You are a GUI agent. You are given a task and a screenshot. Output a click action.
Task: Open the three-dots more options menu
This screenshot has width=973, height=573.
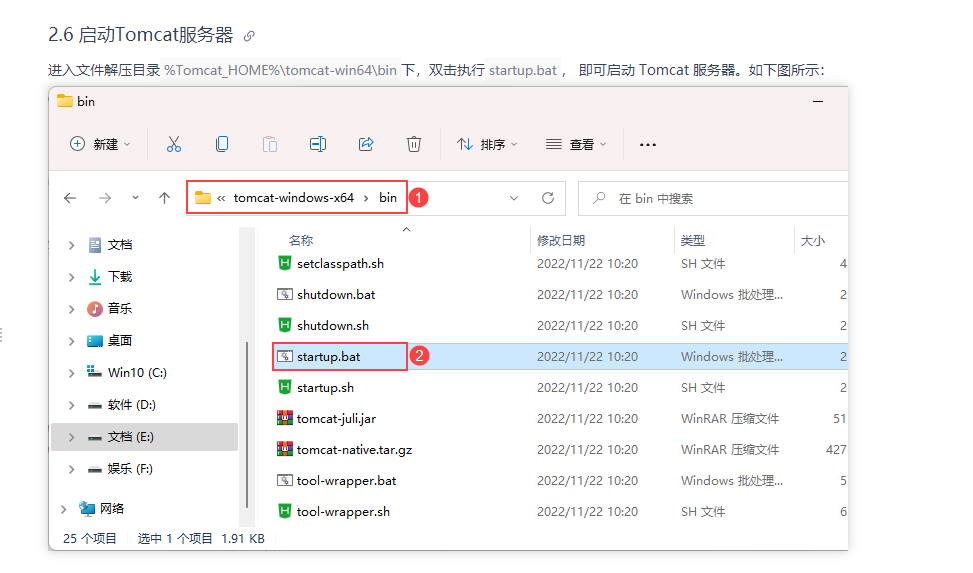pos(647,145)
